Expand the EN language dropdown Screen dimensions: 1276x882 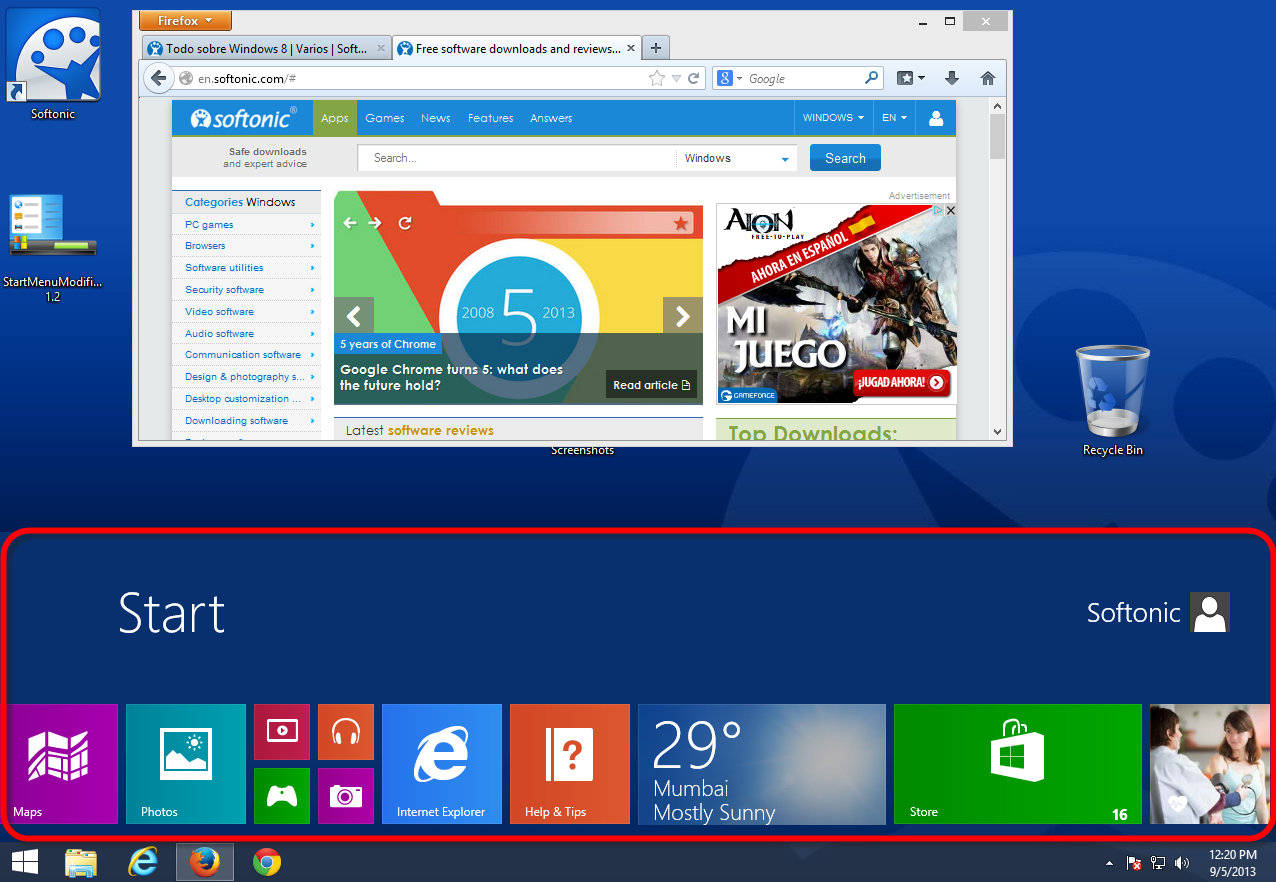coord(894,118)
